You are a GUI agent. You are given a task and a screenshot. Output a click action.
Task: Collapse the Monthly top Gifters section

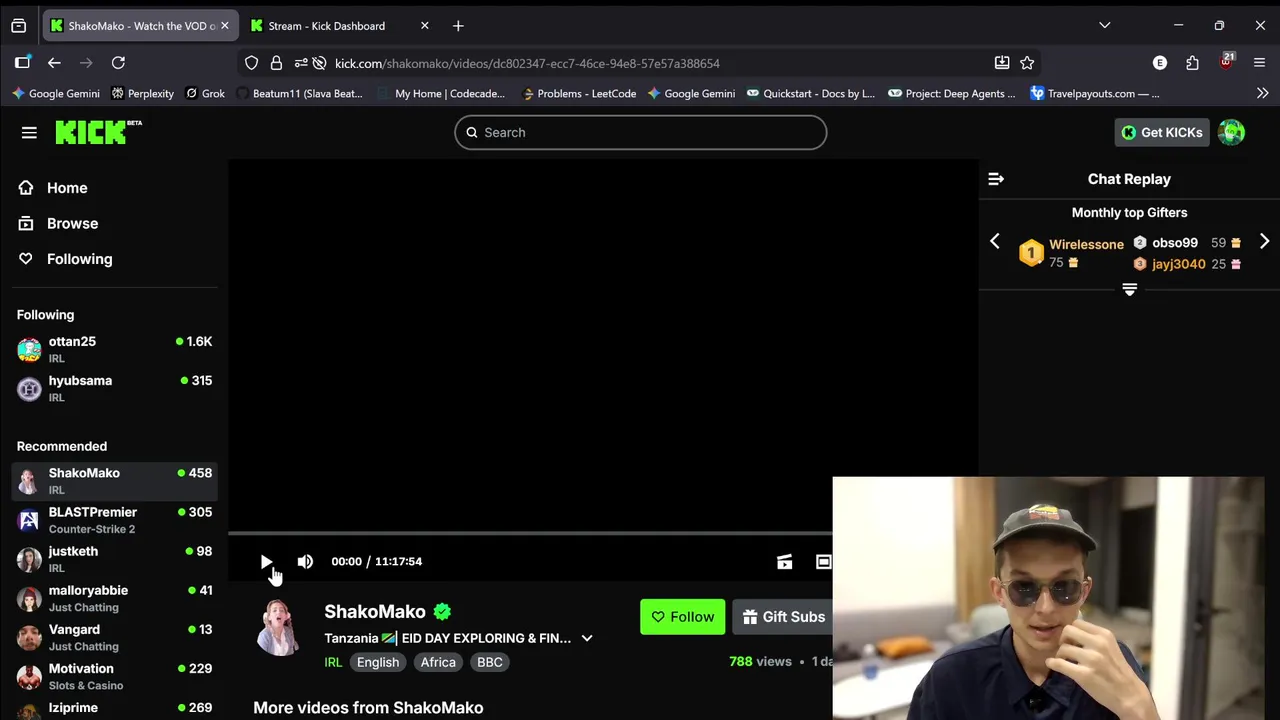(1129, 289)
